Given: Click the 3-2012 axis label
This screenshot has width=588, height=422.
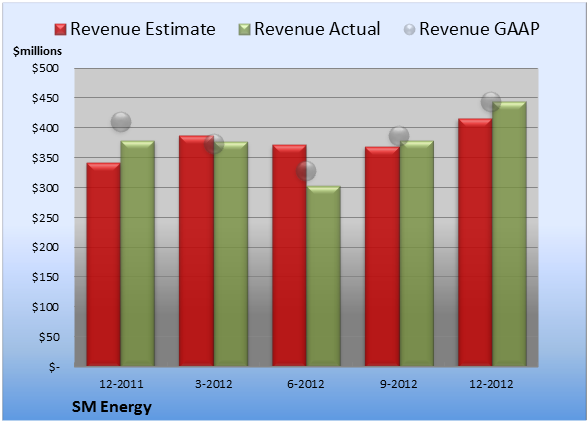Looking at the screenshot, I should click(214, 384).
